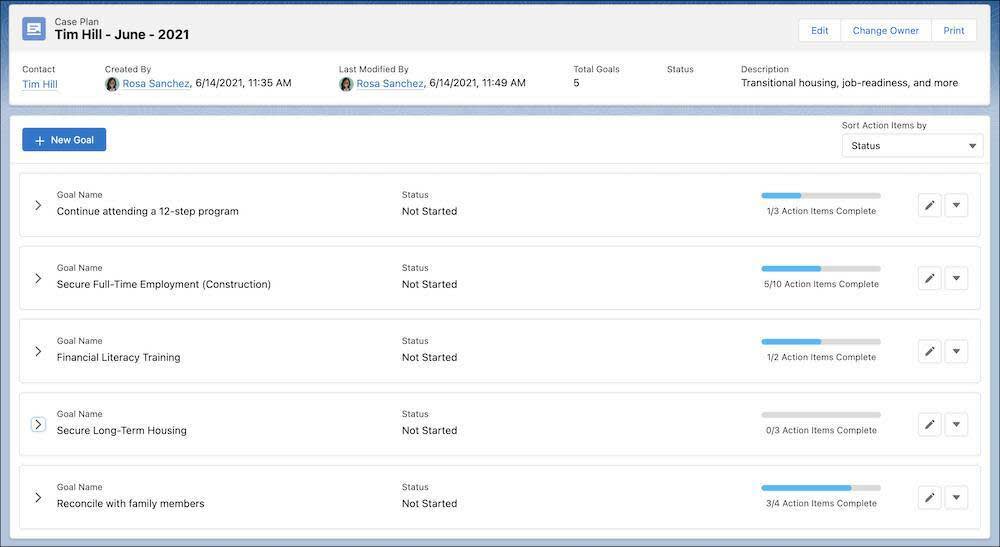The height and width of the screenshot is (547, 1000).
Task: Edit Financial Literacy Training goal via pencil icon
Action: tap(930, 351)
